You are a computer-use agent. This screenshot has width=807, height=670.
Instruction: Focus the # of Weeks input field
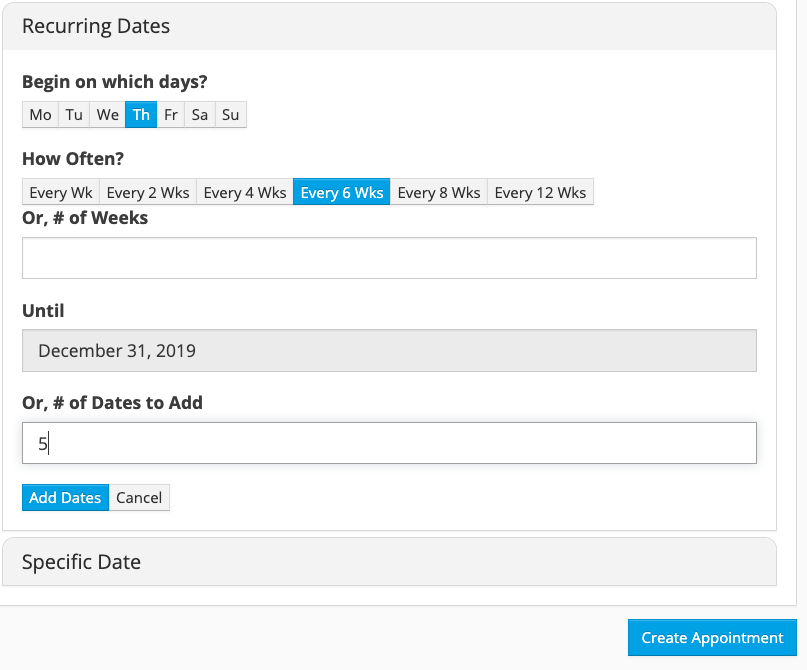click(x=389, y=258)
